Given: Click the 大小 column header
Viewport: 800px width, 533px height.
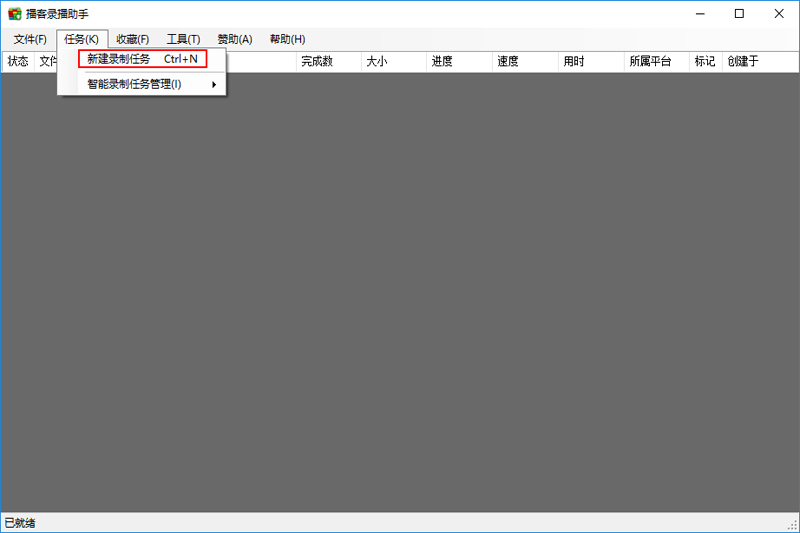Looking at the screenshot, I should point(376,61).
